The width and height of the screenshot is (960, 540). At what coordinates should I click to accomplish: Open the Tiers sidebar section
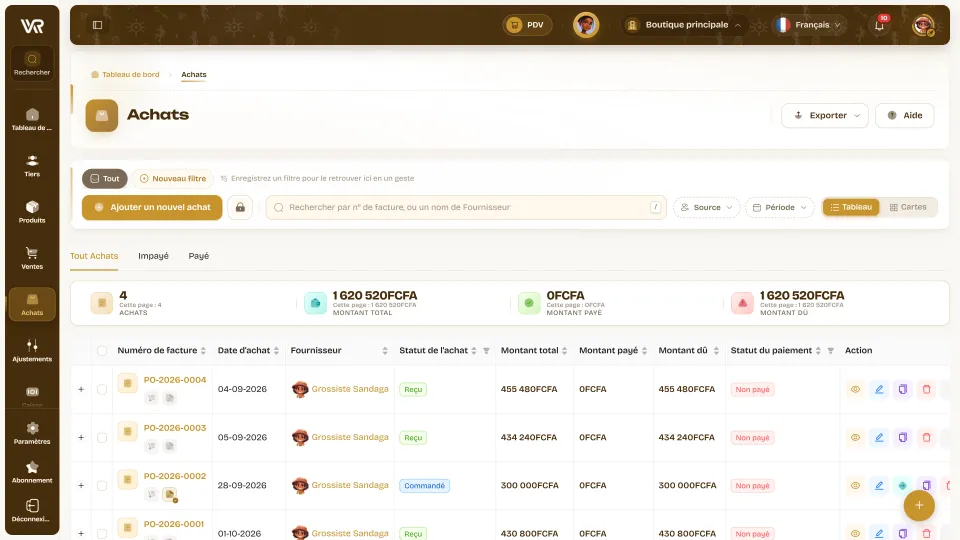click(x=32, y=166)
